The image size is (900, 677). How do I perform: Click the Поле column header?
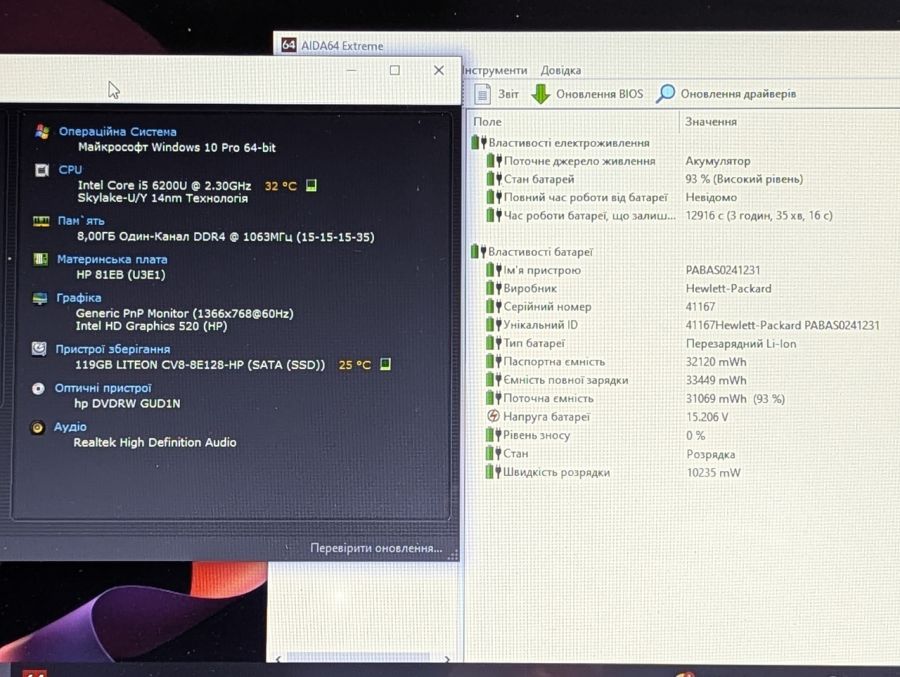[x=487, y=122]
